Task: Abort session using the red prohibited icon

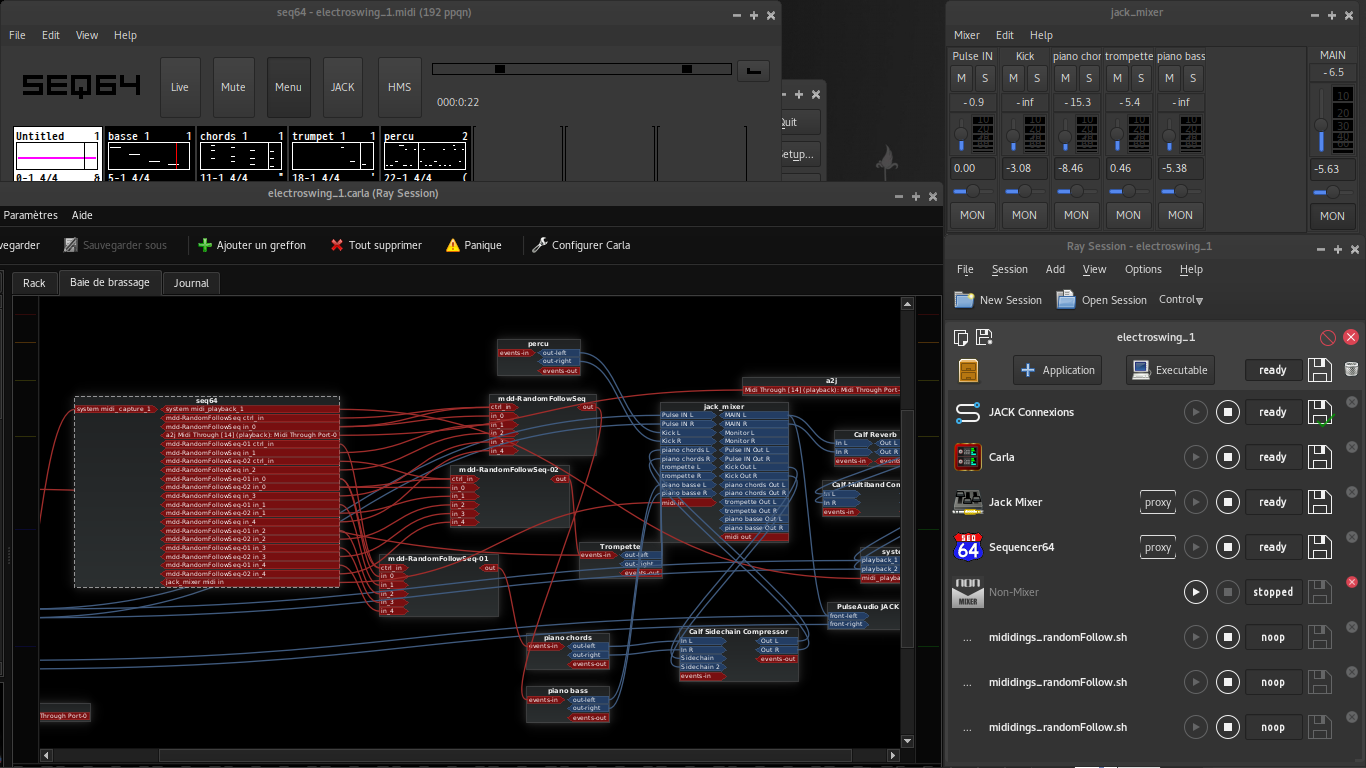Action: (1328, 338)
